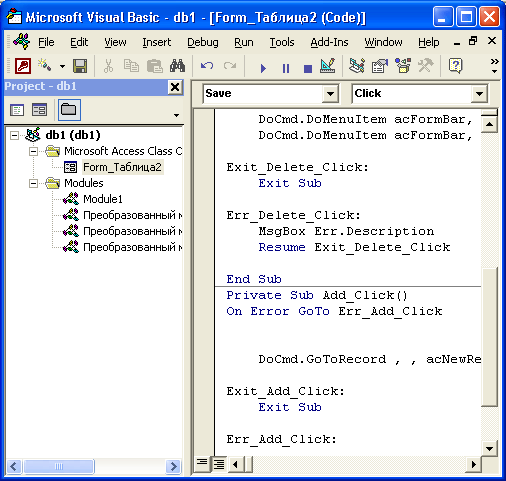This screenshot has width=506, height=481.
Task: Open the Object Browser icon
Action: (403, 66)
